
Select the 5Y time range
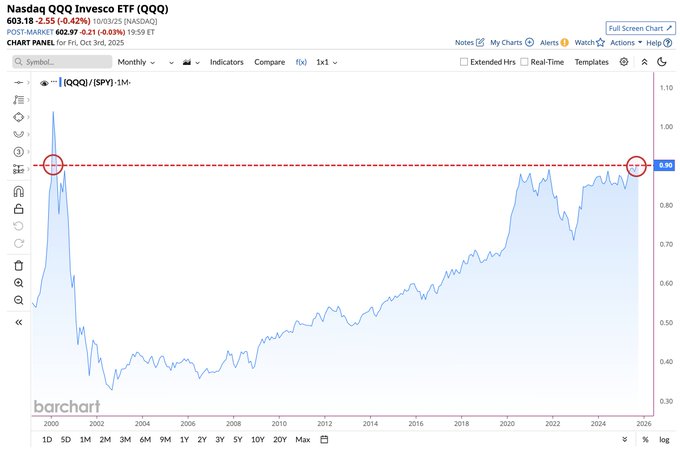click(238, 439)
